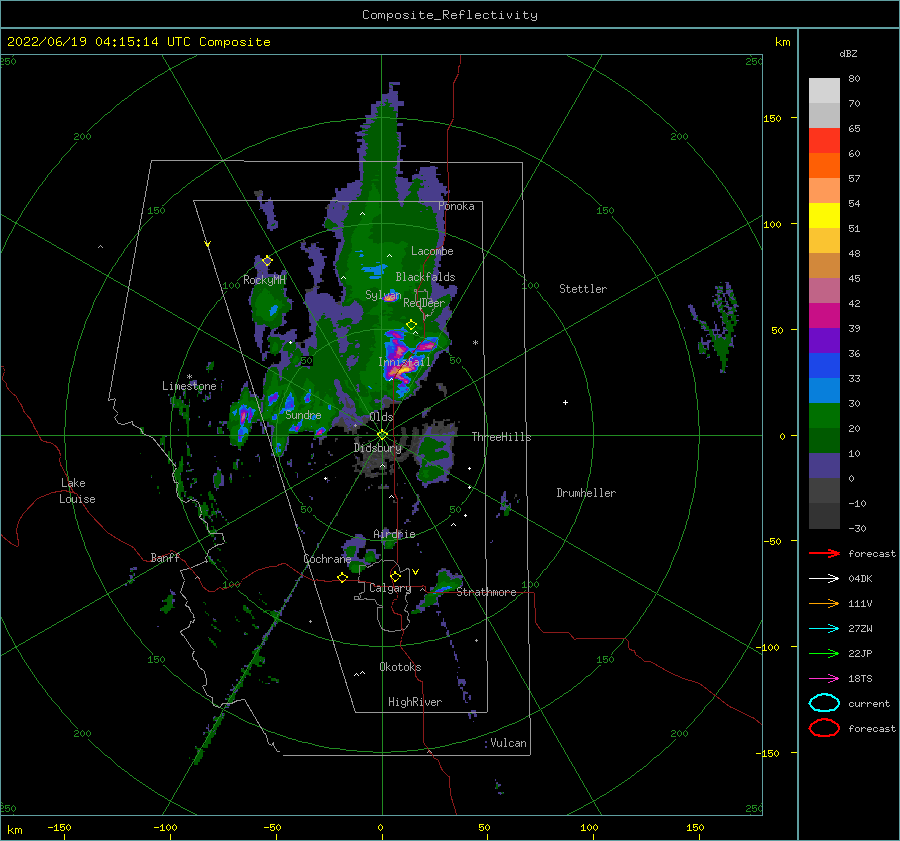The image size is (900, 841).
Task: Click the Stettler city label
Action: point(583,289)
